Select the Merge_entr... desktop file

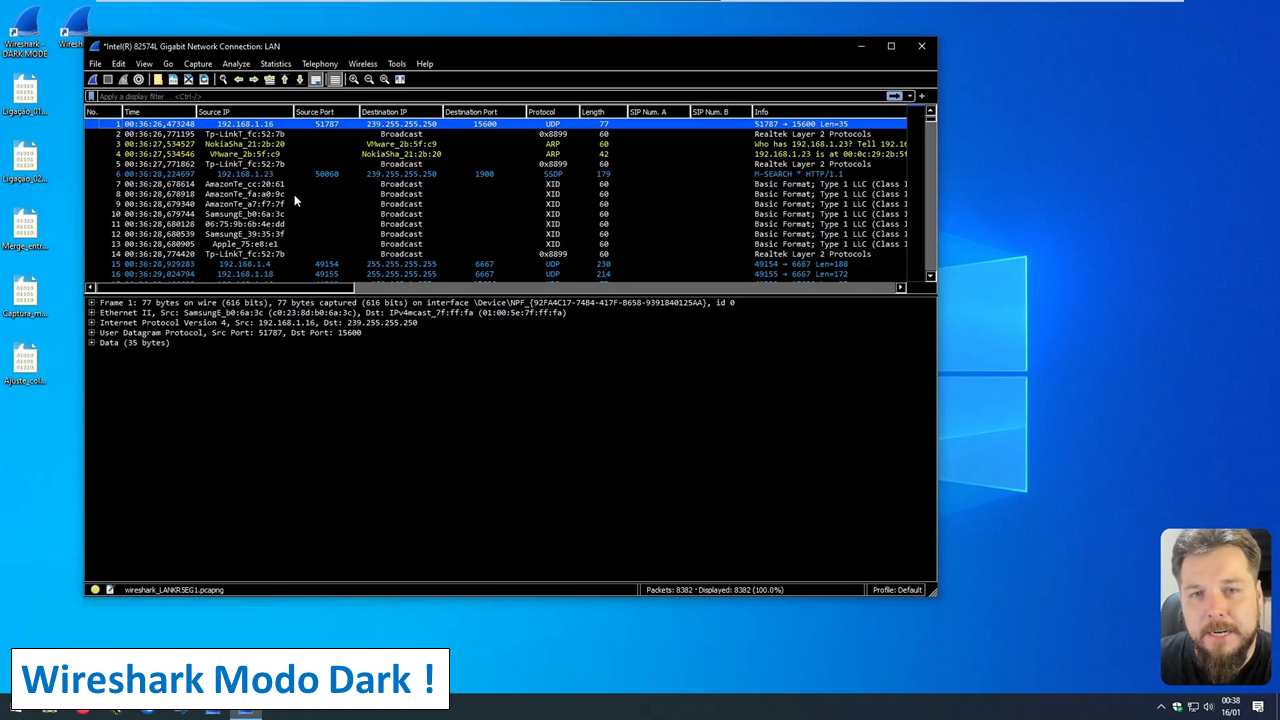pos(25,231)
